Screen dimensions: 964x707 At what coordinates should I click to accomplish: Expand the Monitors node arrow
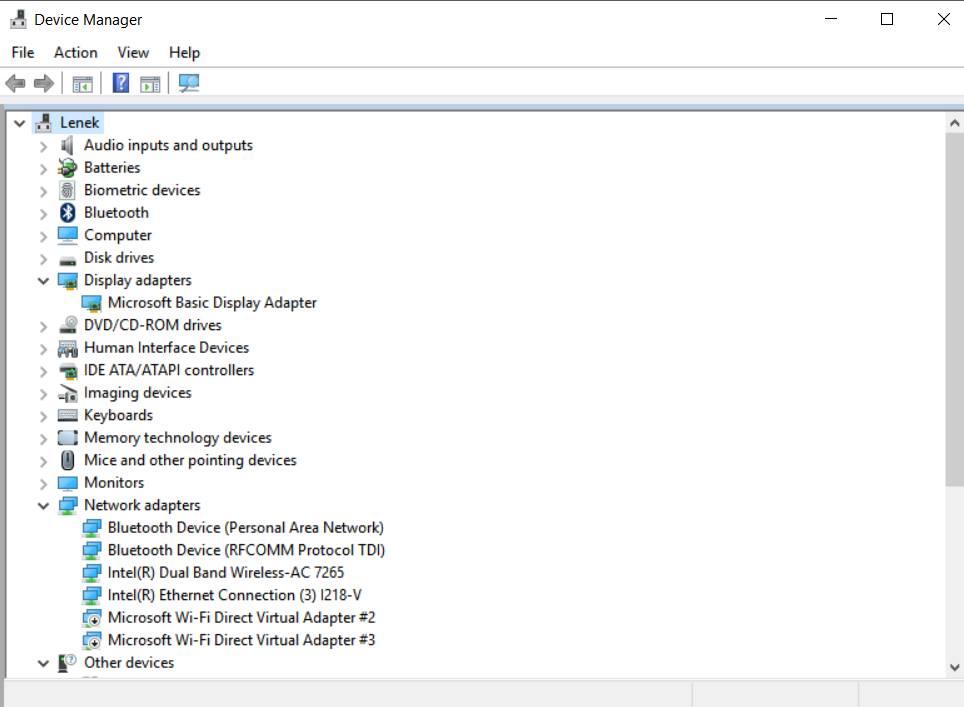tap(43, 484)
